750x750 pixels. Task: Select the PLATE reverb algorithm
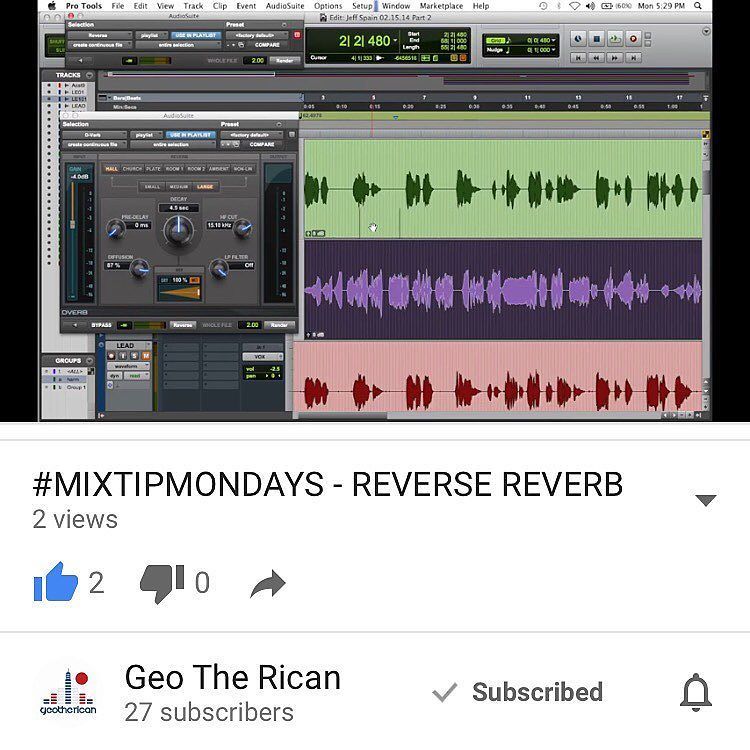(153, 169)
